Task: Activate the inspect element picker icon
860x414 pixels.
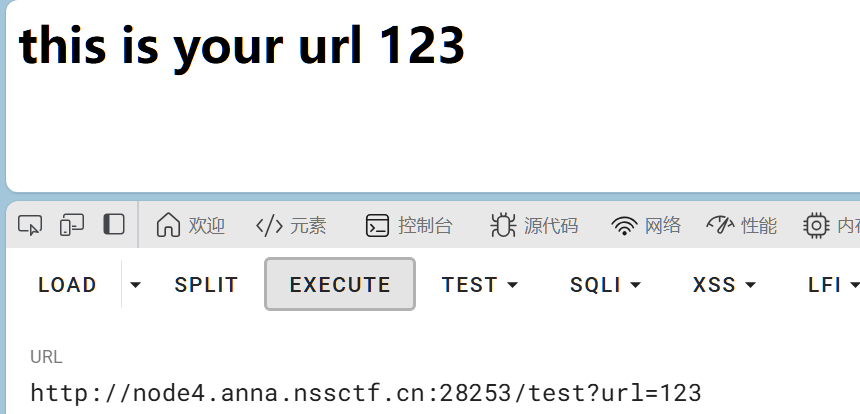Action: point(30,225)
